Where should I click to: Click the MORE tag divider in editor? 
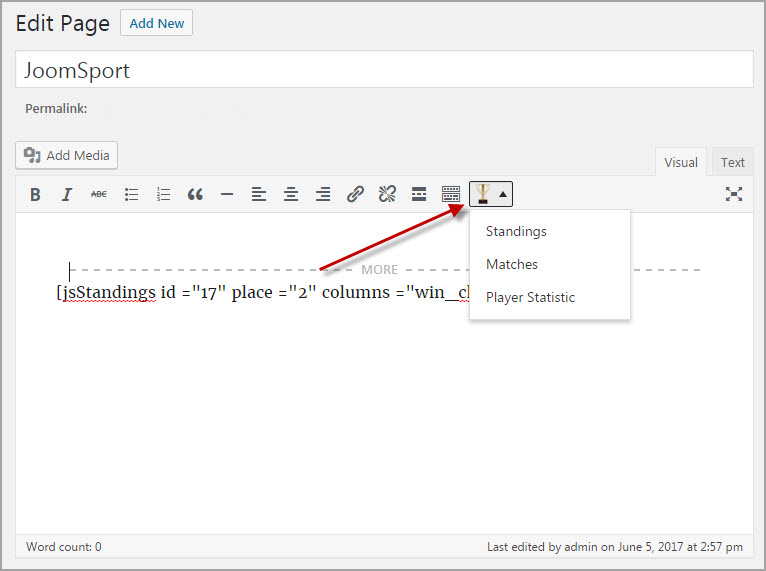(379, 270)
